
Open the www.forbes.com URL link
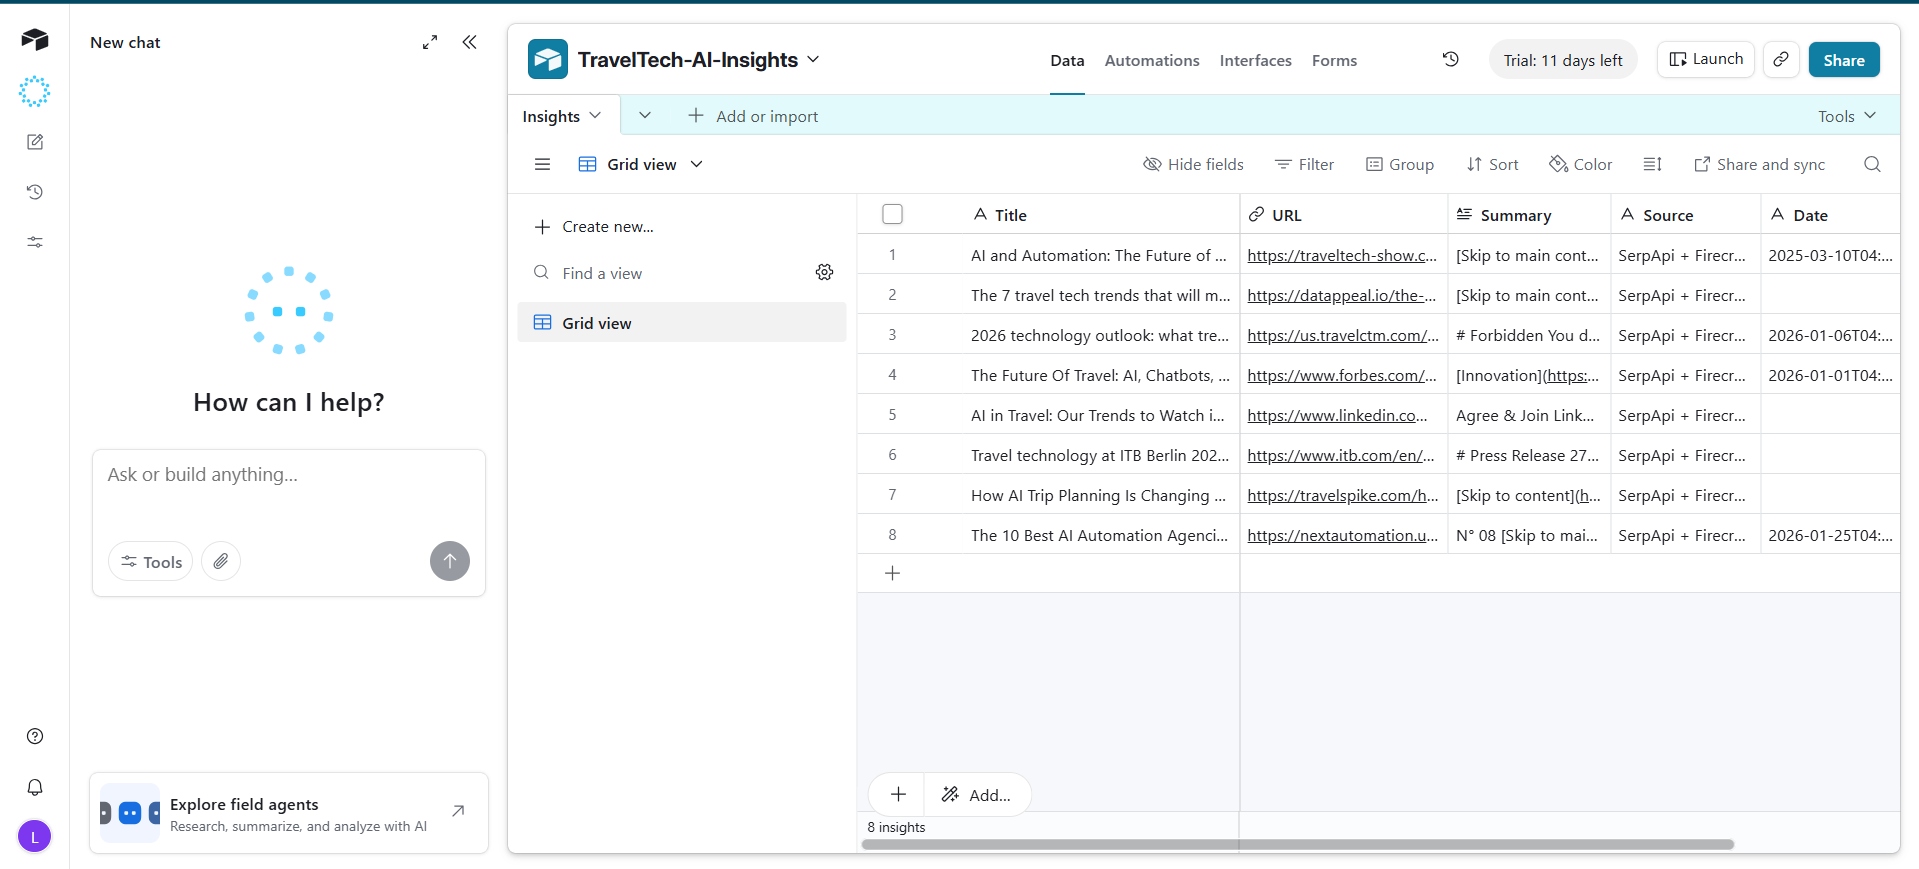point(1342,375)
